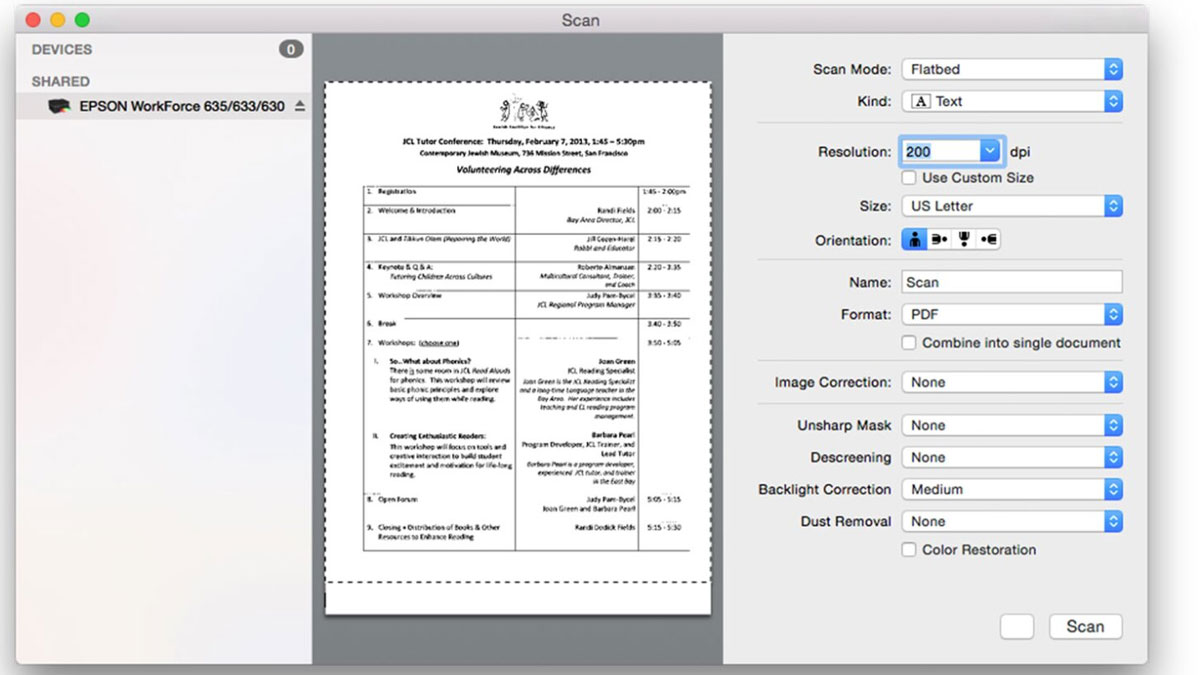Click the devices count badge
Viewport: 1200px width, 675px height.
(x=291, y=49)
